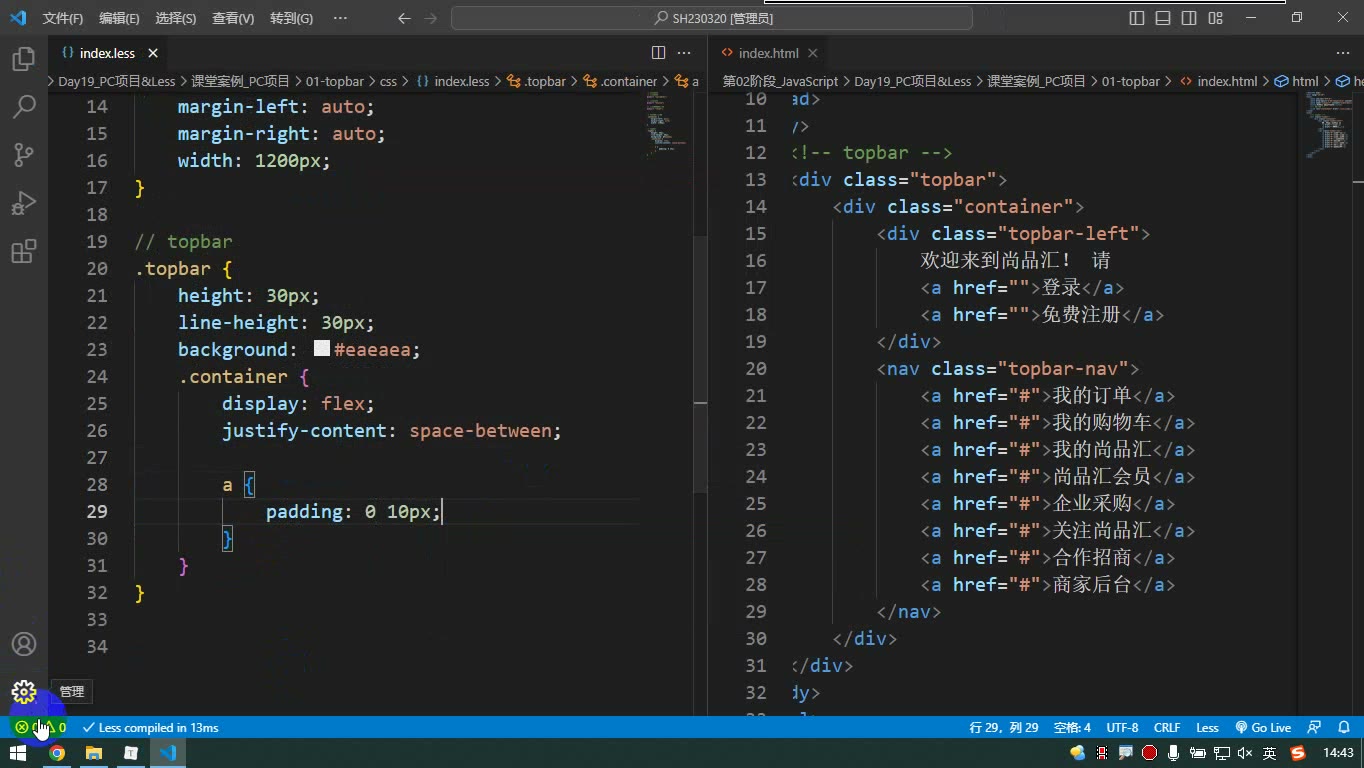Image resolution: width=1364 pixels, height=768 pixels.
Task: Open the Run and Debug view
Action: coord(24,203)
